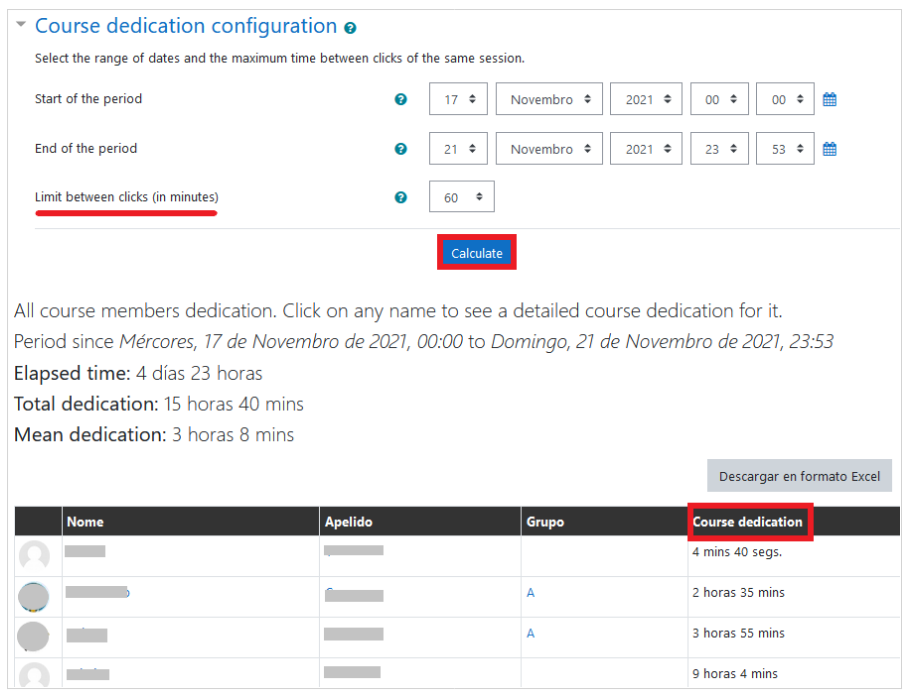Open the start month dropdown showing Novembro
Image resolution: width=921 pixels, height=700 pixels.
click(x=550, y=100)
